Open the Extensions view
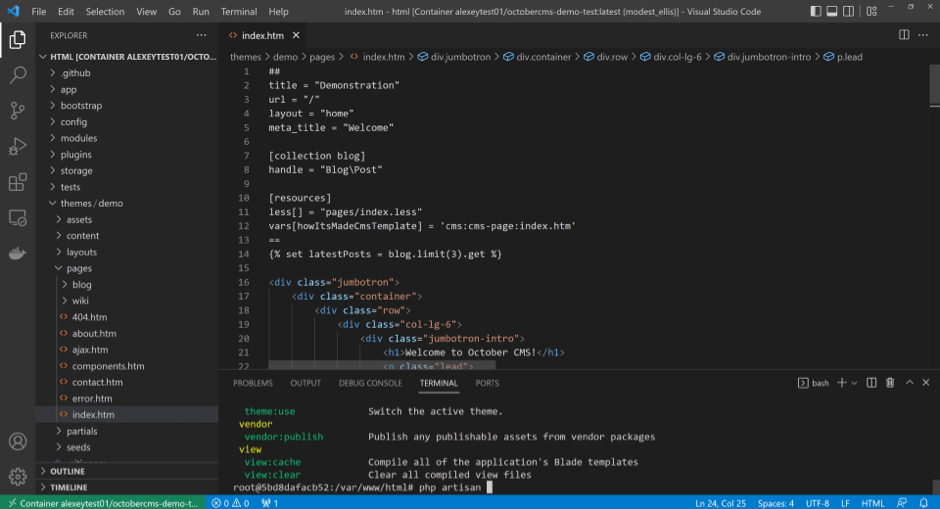Image resolution: width=940 pixels, height=509 pixels. pos(17,182)
